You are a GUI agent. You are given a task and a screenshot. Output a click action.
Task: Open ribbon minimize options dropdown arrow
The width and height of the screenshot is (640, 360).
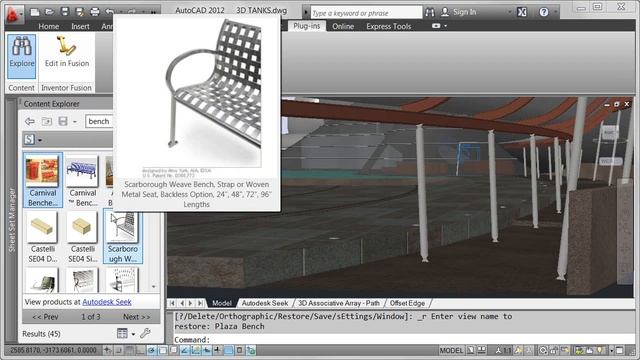(x=445, y=26)
